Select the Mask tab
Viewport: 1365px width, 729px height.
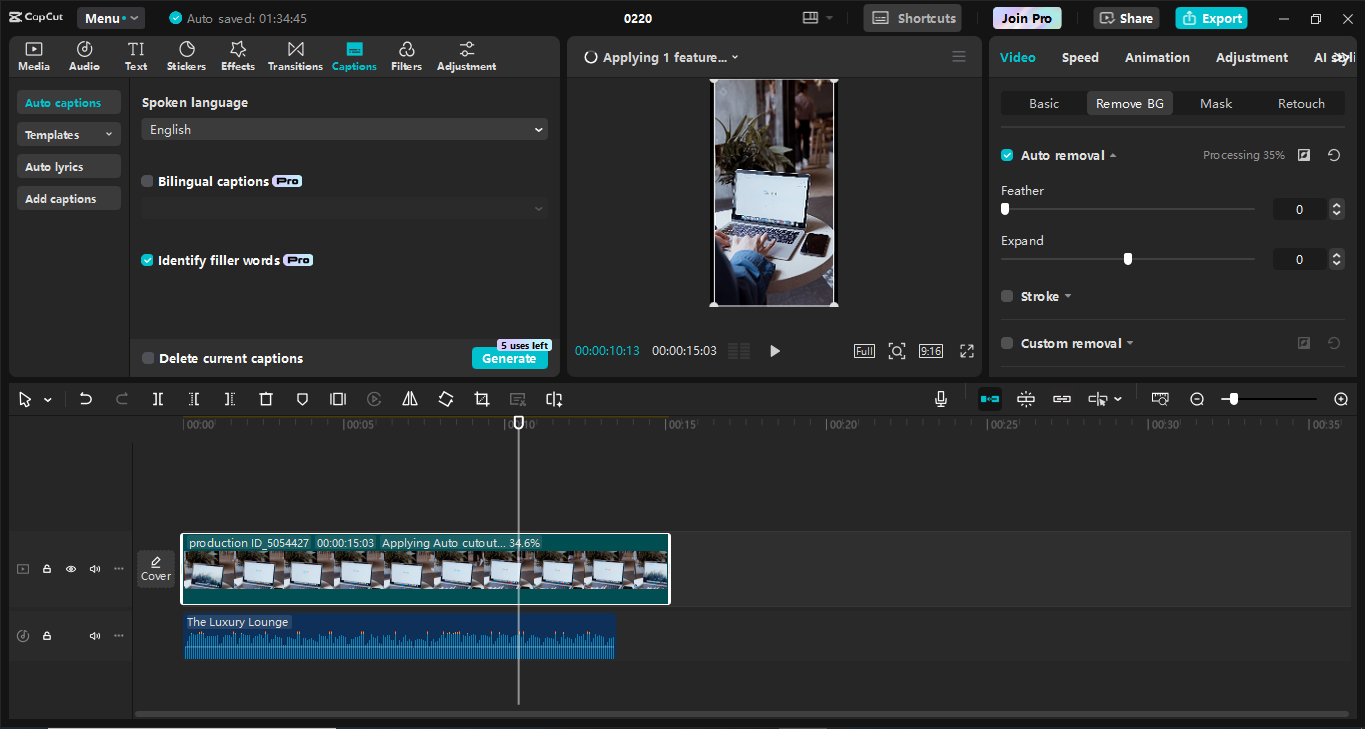pos(1216,103)
